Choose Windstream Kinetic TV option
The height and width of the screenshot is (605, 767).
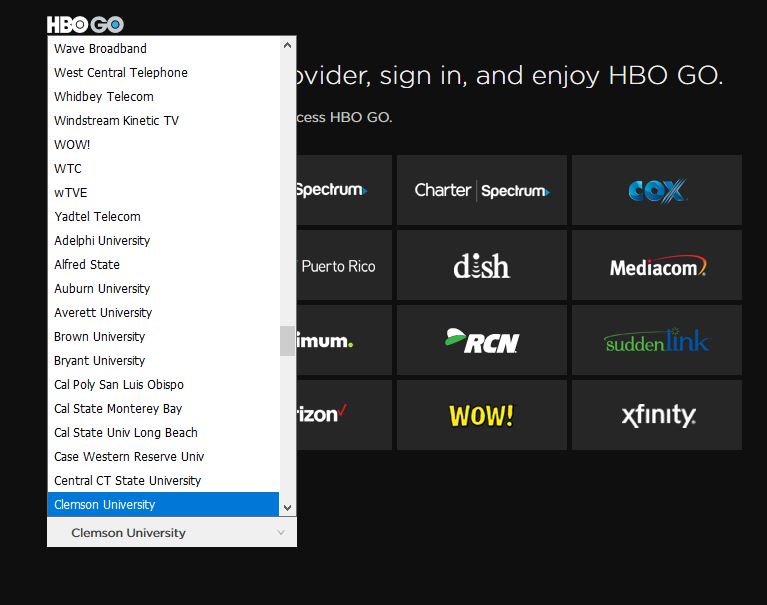click(x=163, y=120)
